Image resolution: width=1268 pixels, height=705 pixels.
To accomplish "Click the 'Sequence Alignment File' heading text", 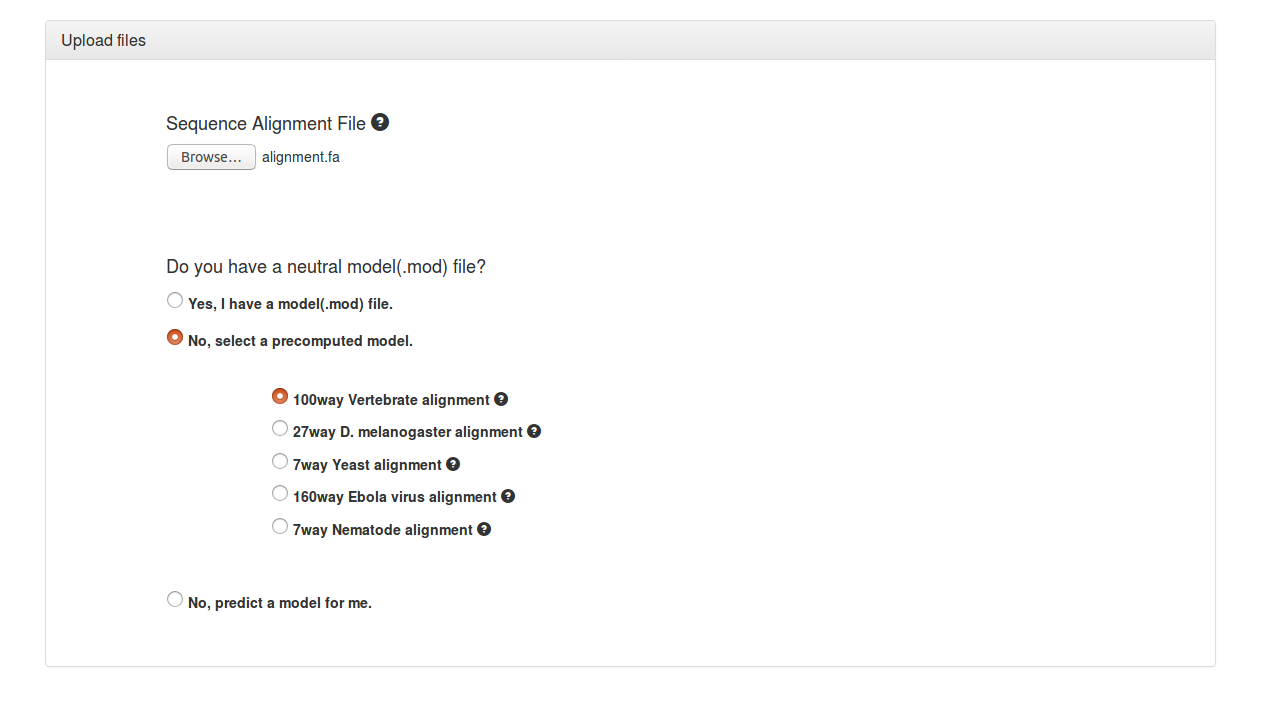I will click(266, 124).
